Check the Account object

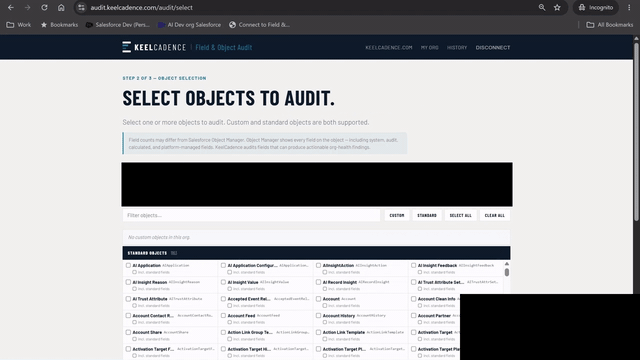318,299
